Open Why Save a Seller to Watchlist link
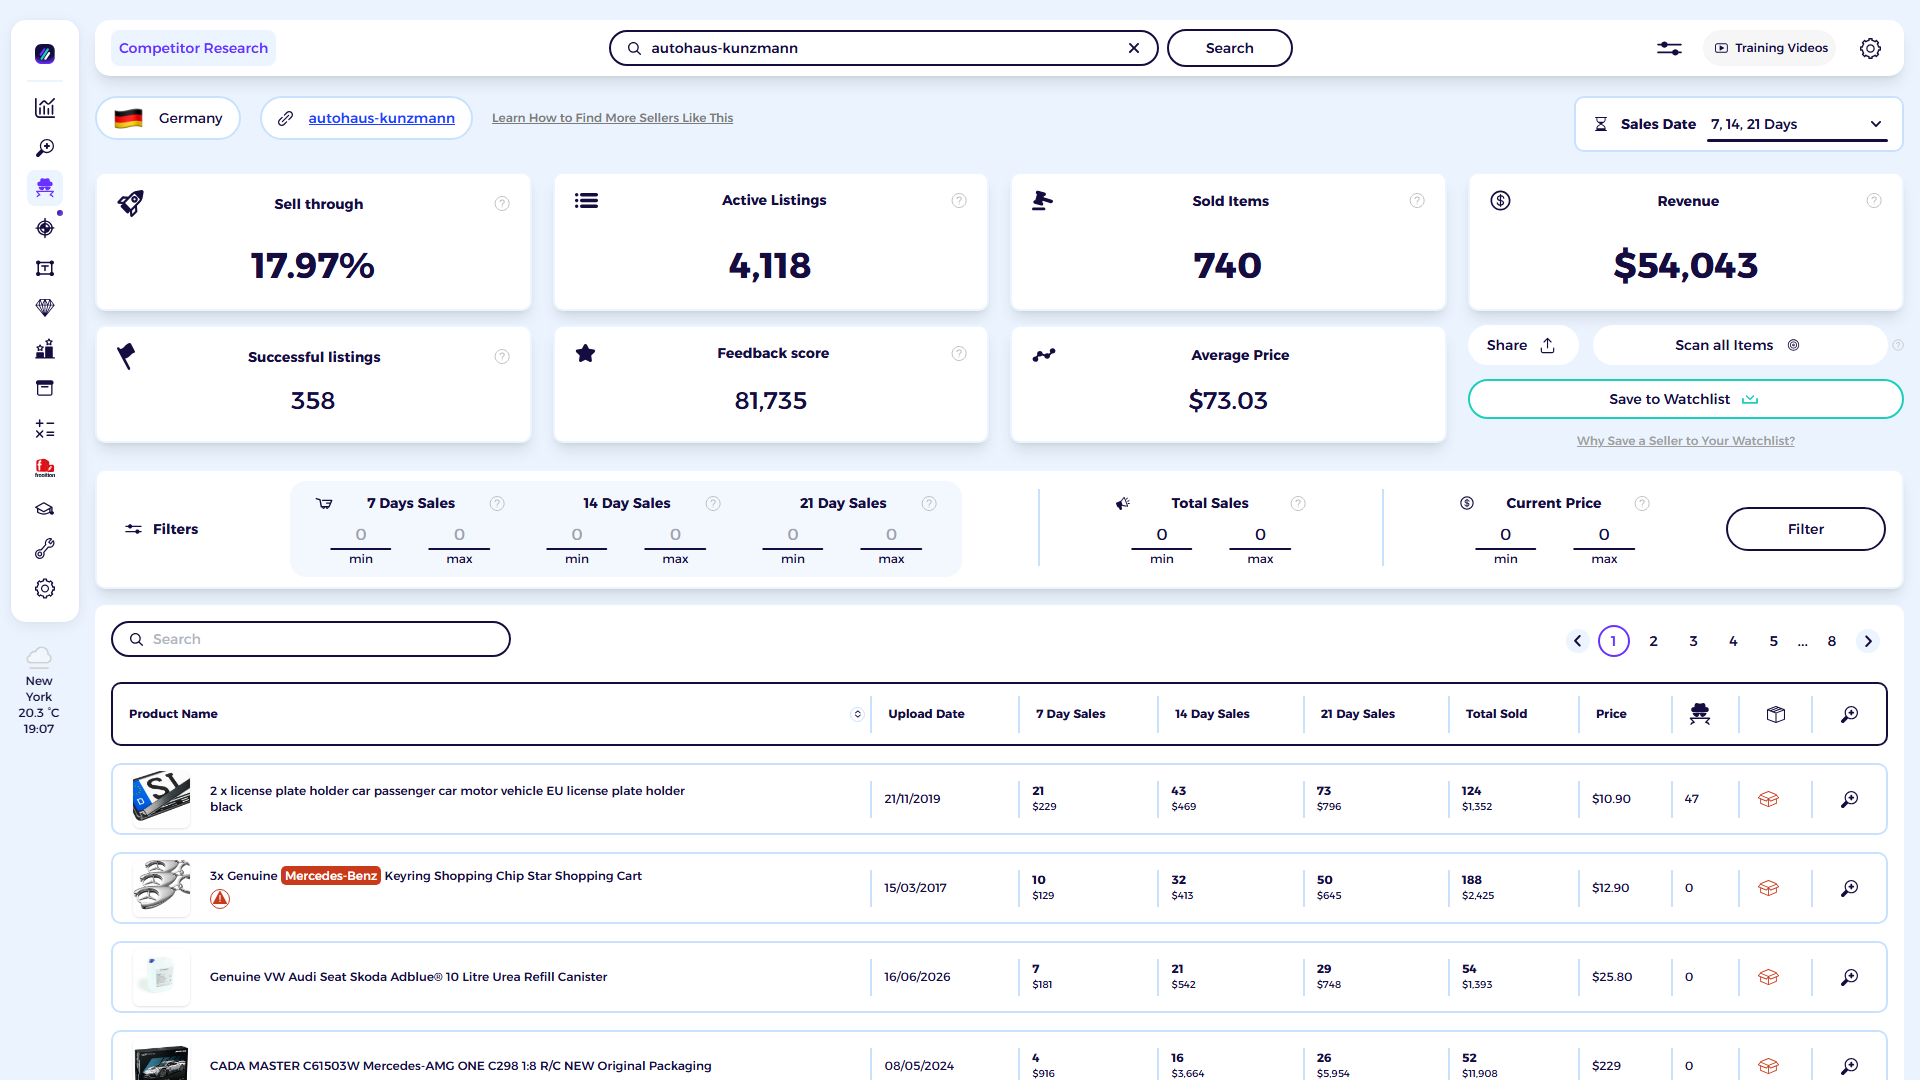Image resolution: width=1920 pixels, height=1080 pixels. [x=1685, y=441]
